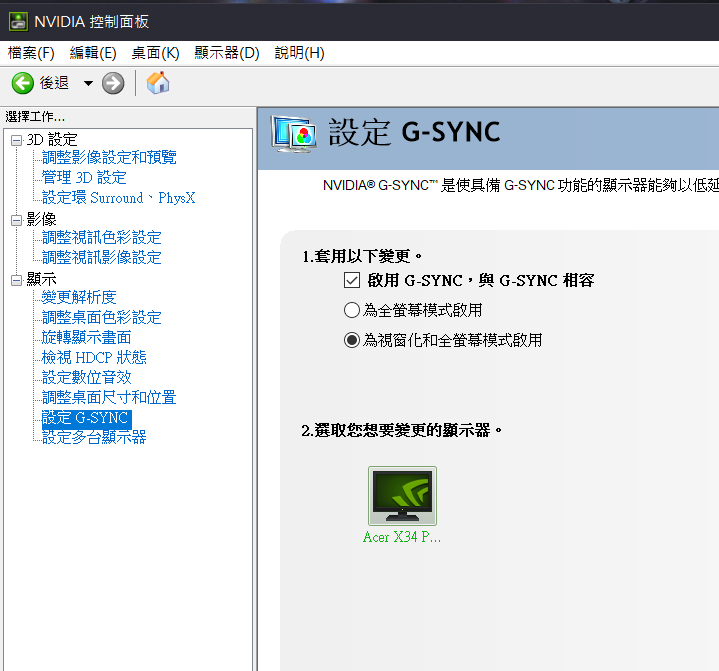This screenshot has height=671, width=719.
Task: Open 變更解析度 link
Action: [x=79, y=297]
